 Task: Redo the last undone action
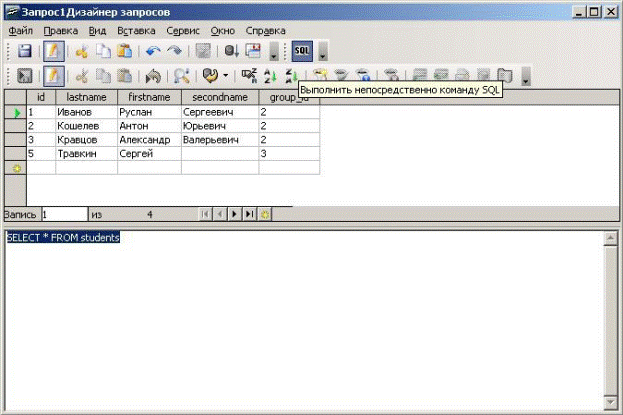pyautogui.click(x=174, y=51)
